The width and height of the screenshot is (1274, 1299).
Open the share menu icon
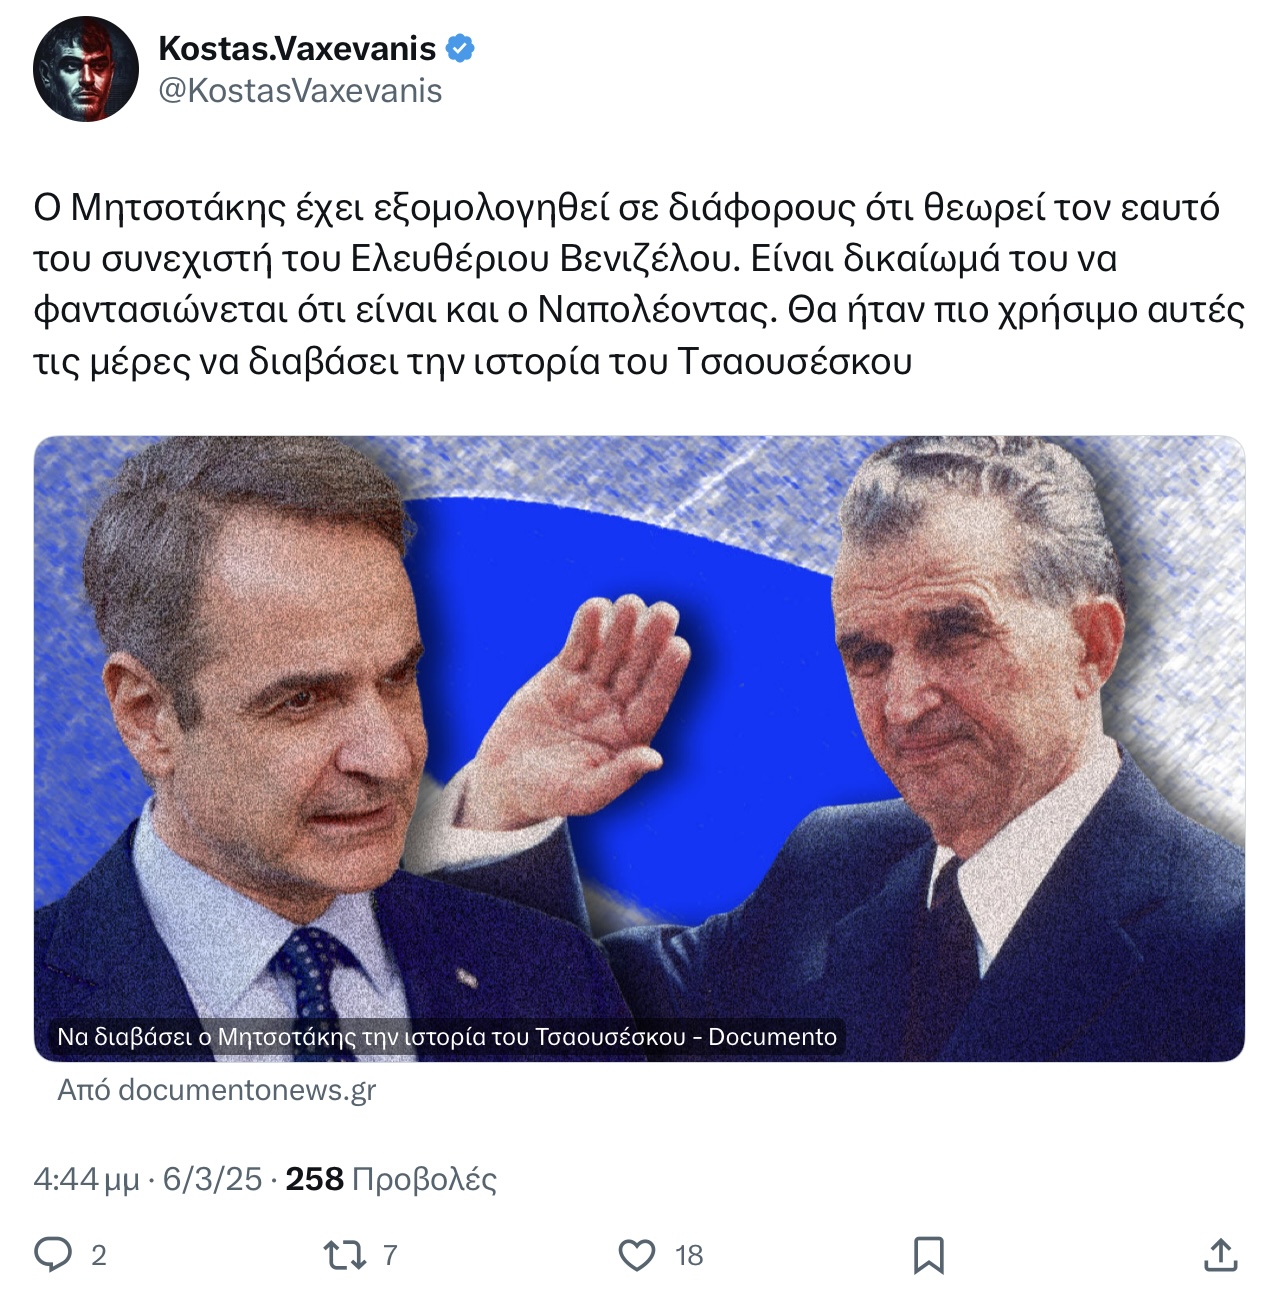pos(1221,1254)
